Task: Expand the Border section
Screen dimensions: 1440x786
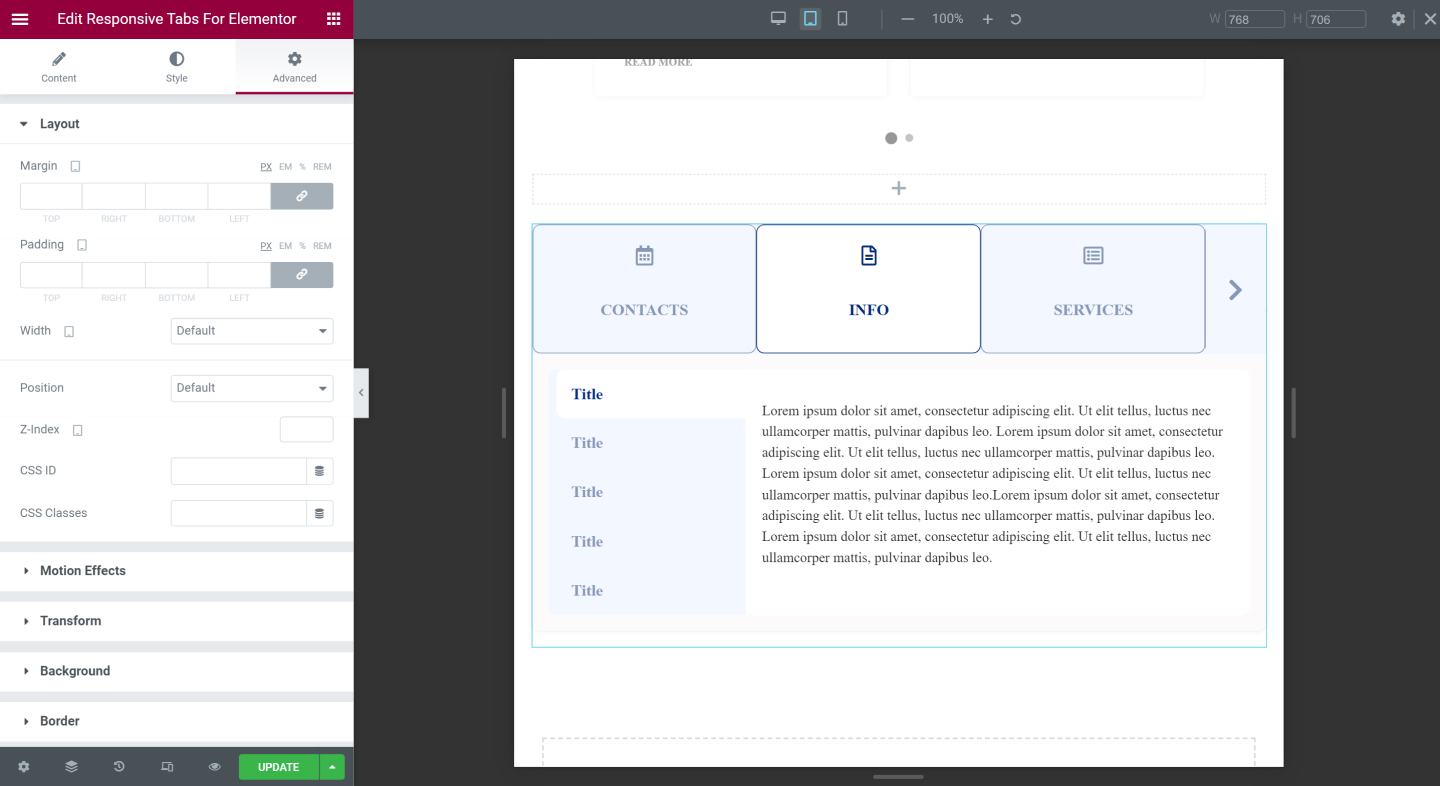Action: point(176,721)
